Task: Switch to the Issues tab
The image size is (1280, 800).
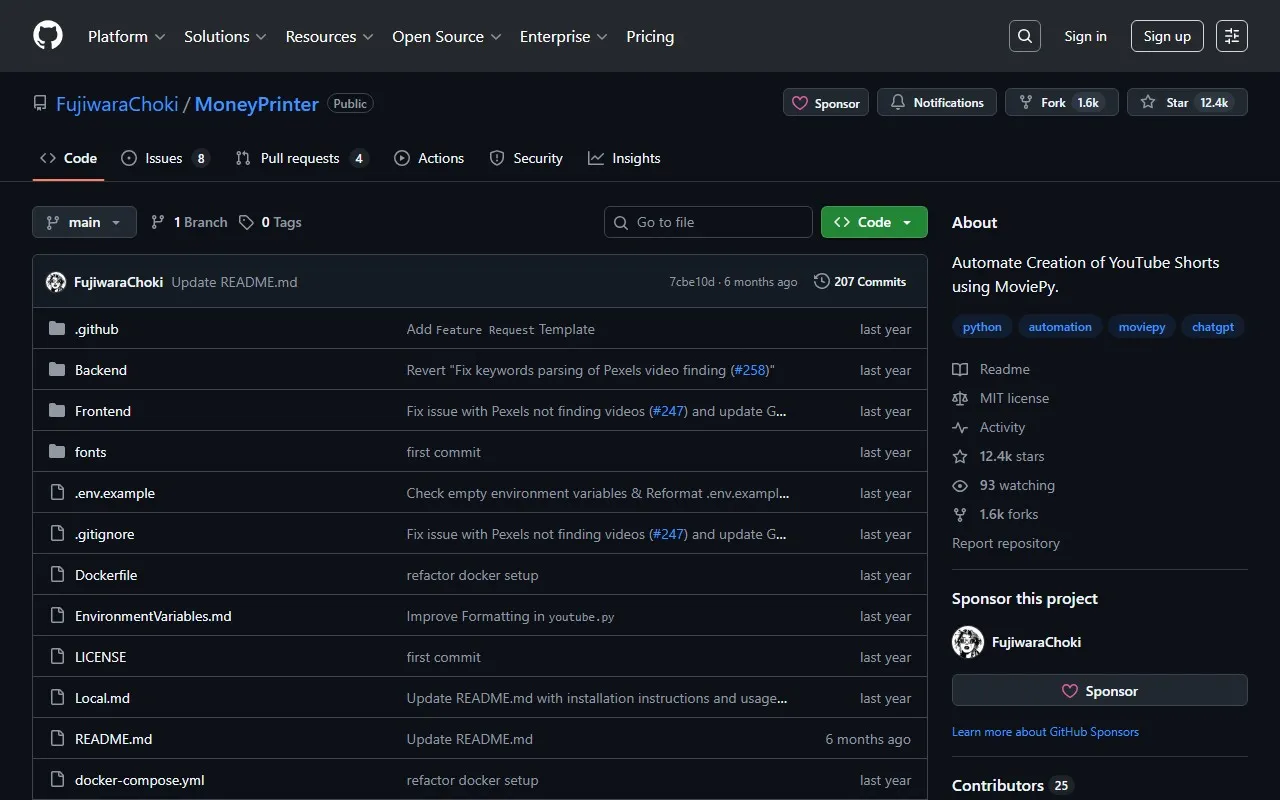Action: coord(163,158)
